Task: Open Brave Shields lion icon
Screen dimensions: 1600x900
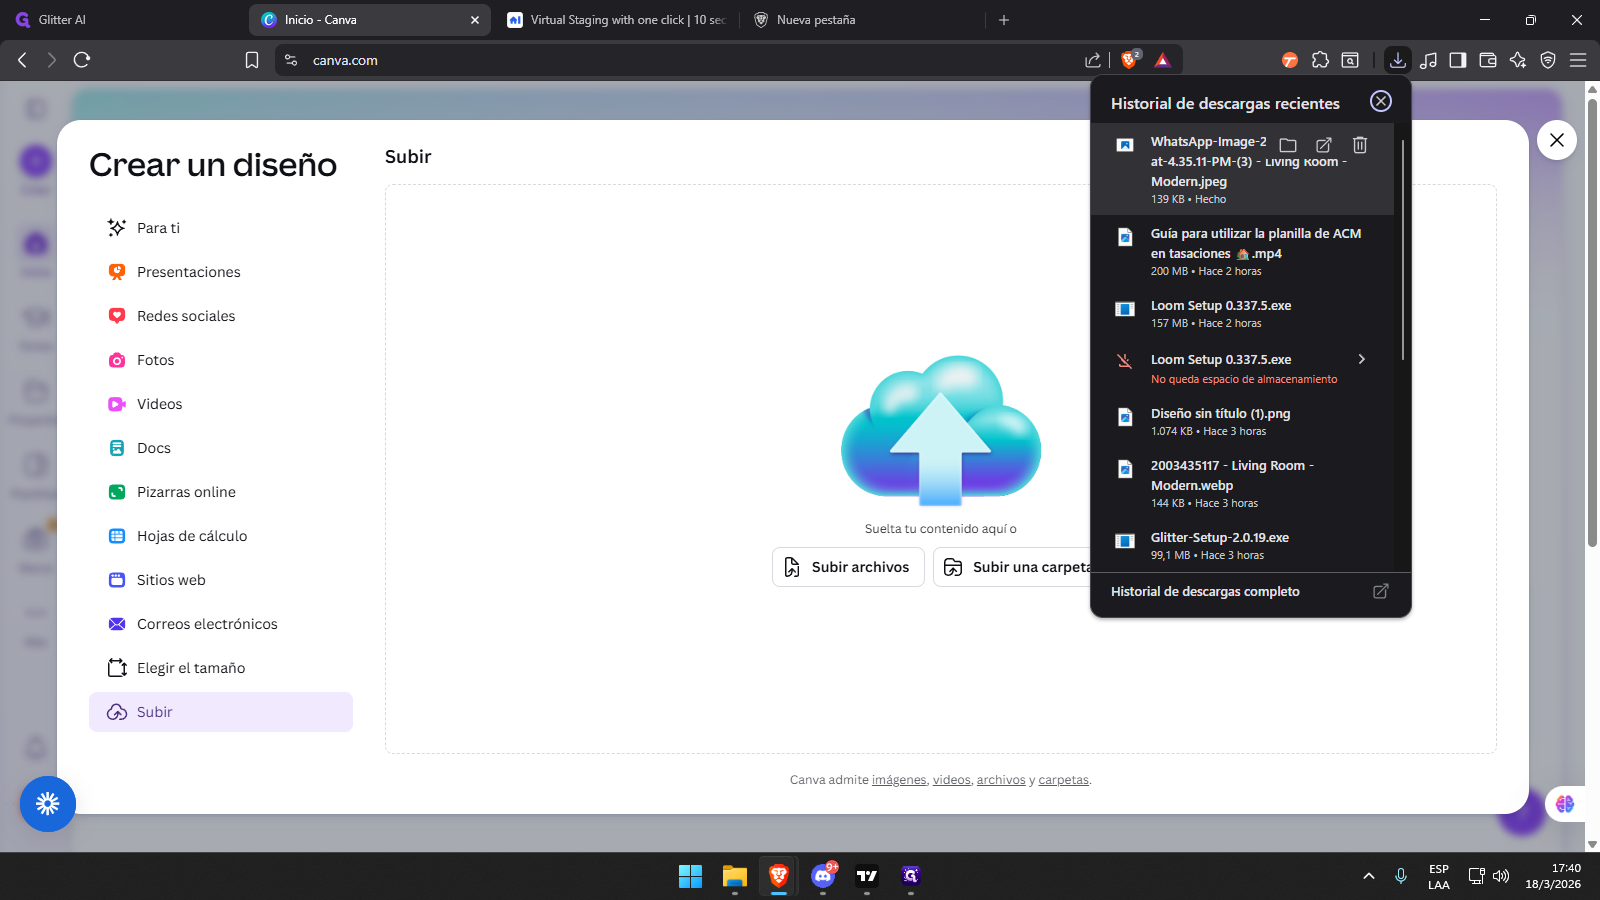Action: click(x=1129, y=60)
